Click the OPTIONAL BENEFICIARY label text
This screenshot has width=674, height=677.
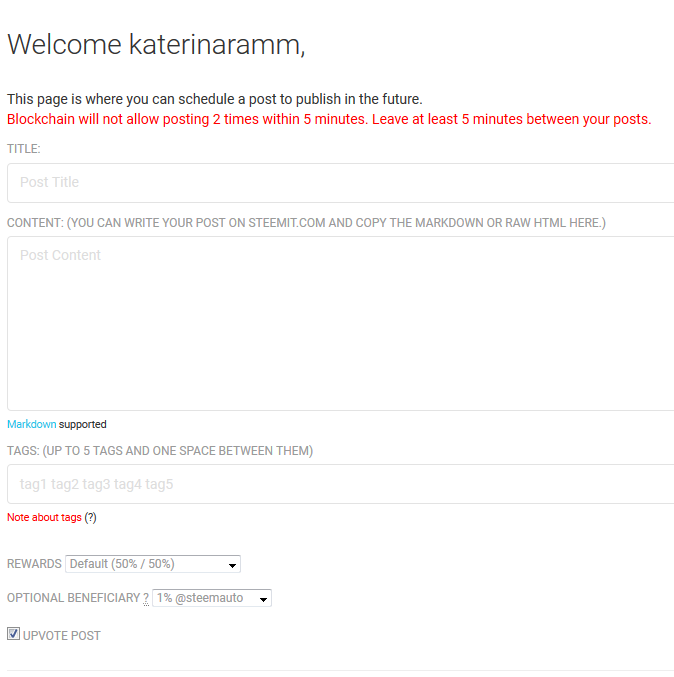click(x=73, y=598)
